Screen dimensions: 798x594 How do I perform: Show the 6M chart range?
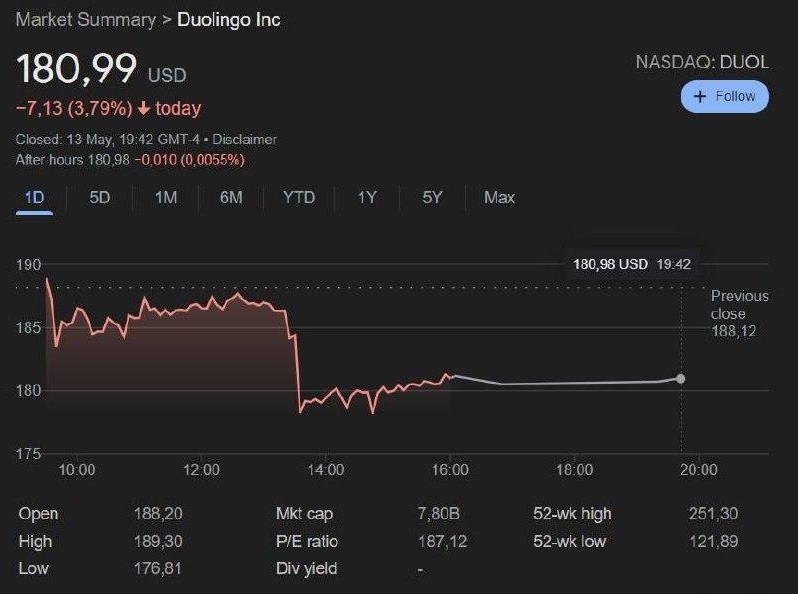click(231, 197)
